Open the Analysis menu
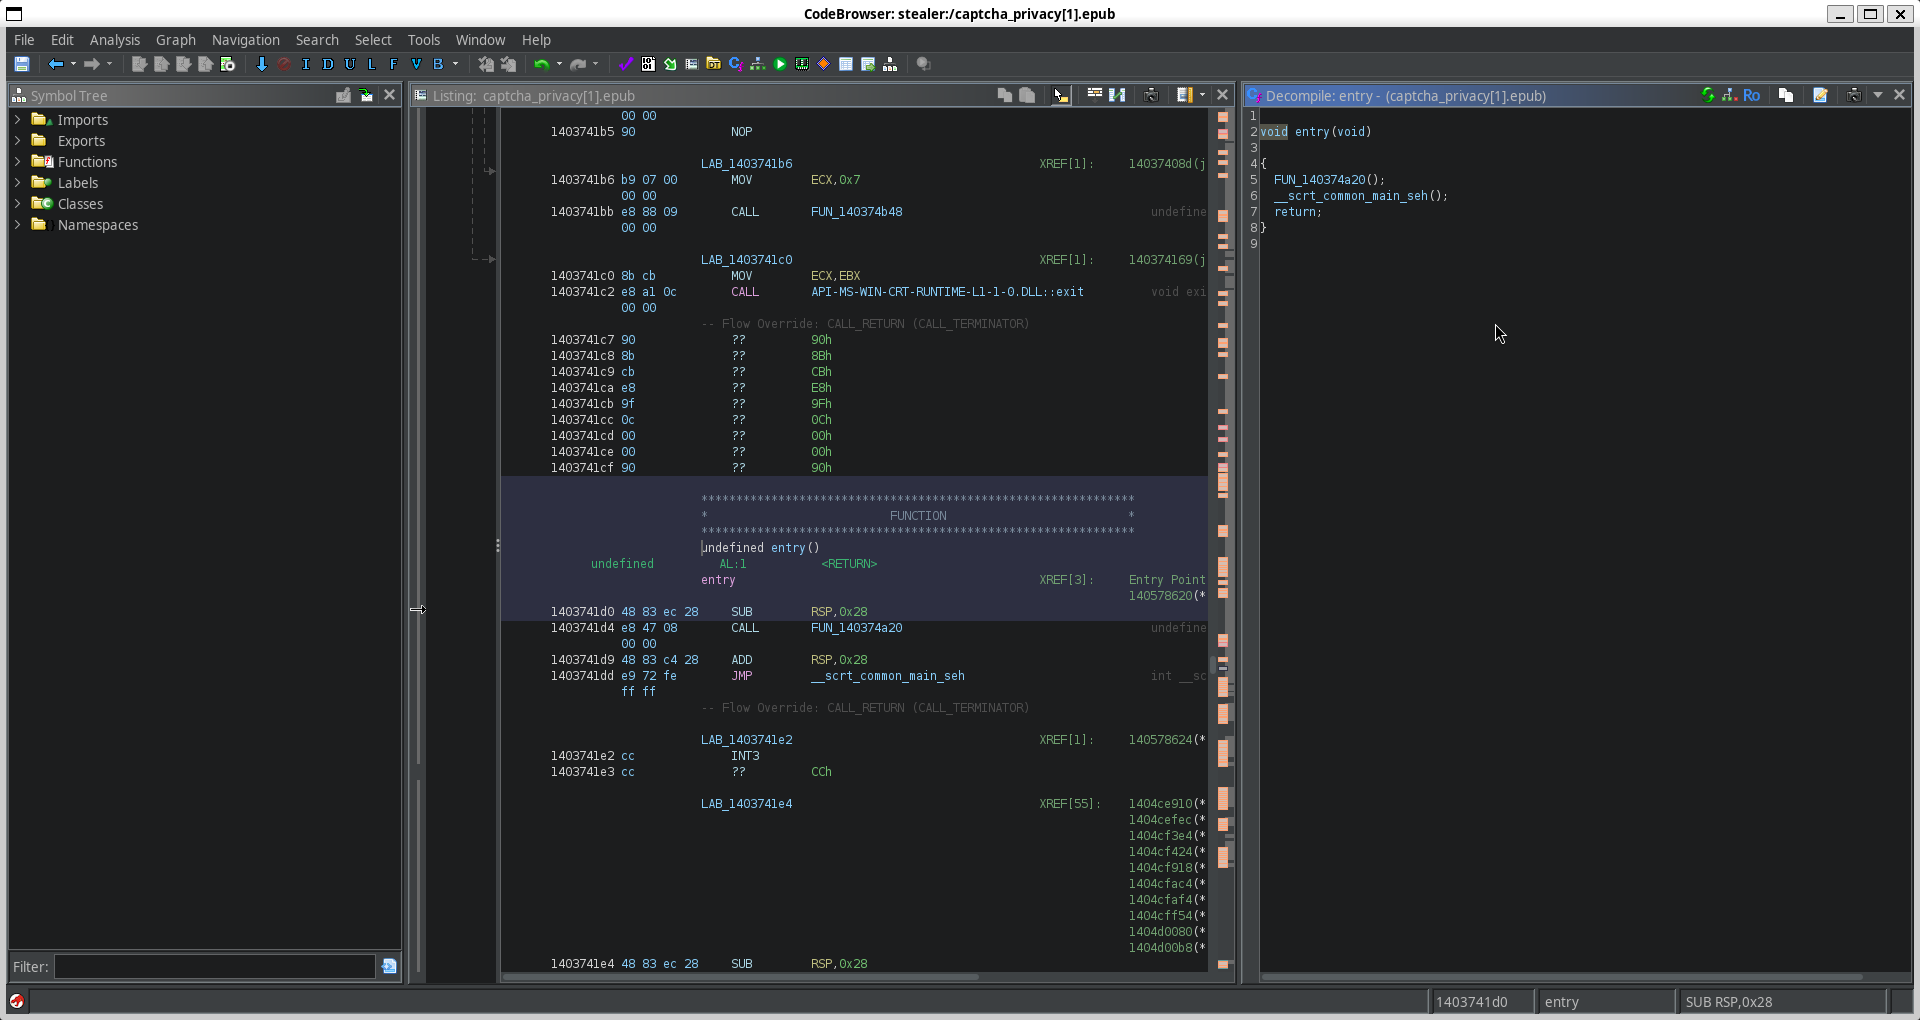 (114, 40)
